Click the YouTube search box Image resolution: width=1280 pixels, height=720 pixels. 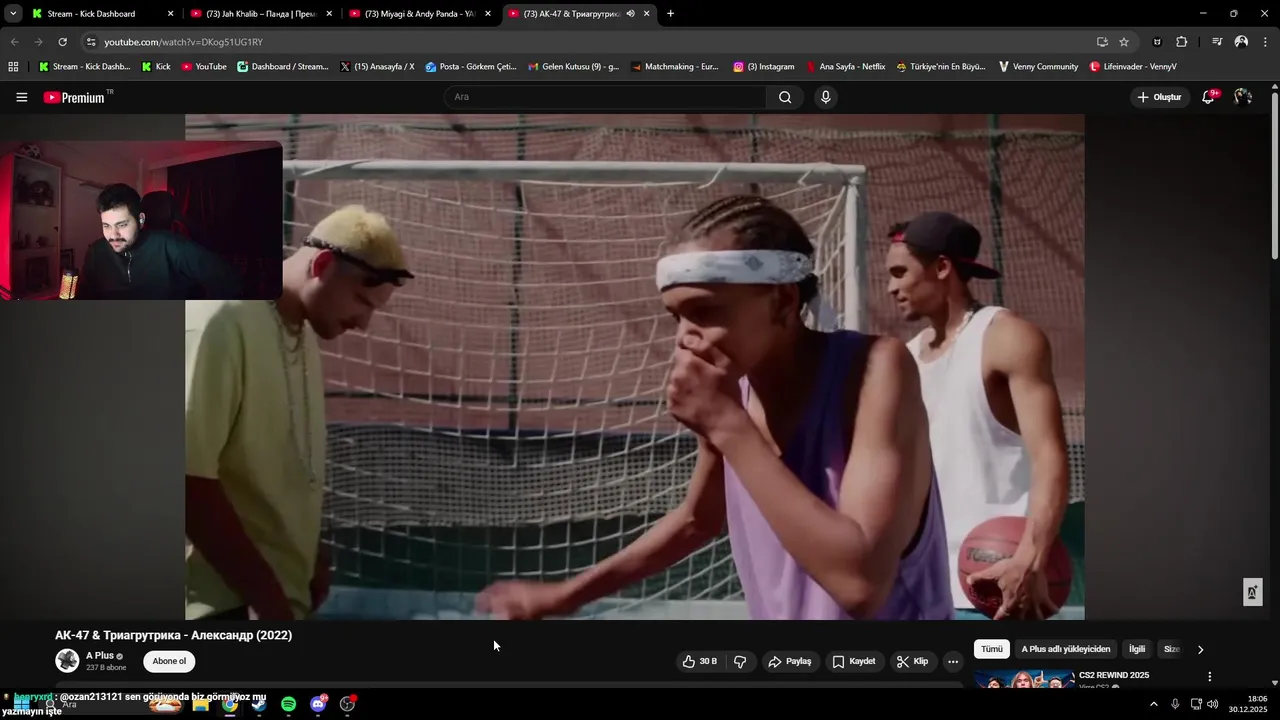coord(605,97)
